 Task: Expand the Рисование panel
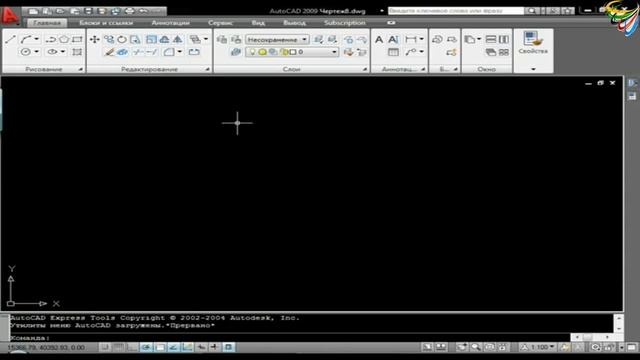80,69
